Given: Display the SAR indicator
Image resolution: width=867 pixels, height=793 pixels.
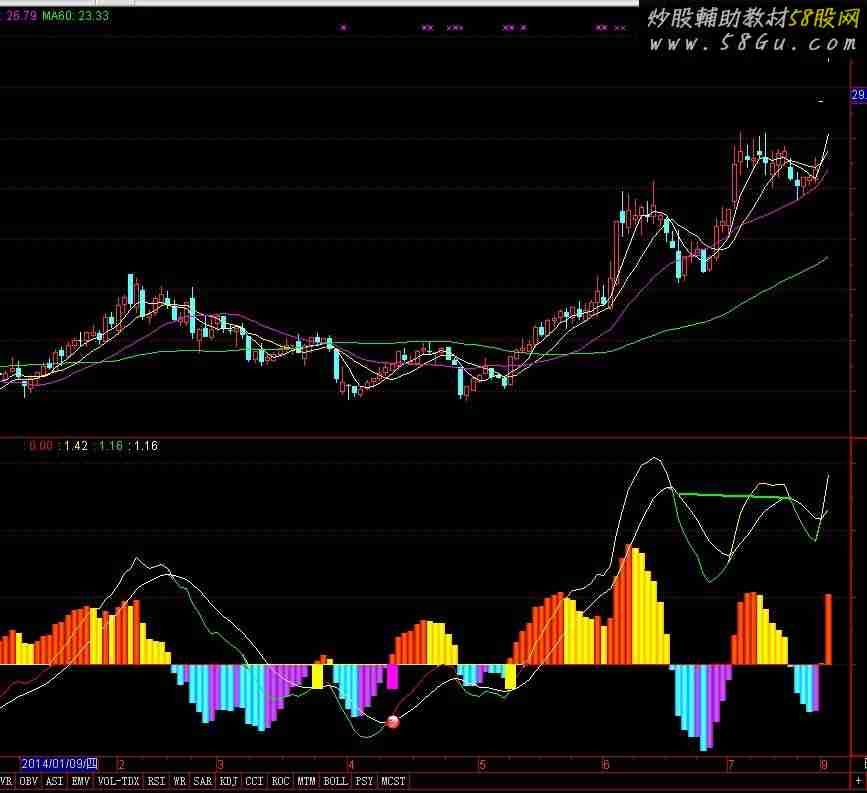Looking at the screenshot, I should click(x=203, y=780).
